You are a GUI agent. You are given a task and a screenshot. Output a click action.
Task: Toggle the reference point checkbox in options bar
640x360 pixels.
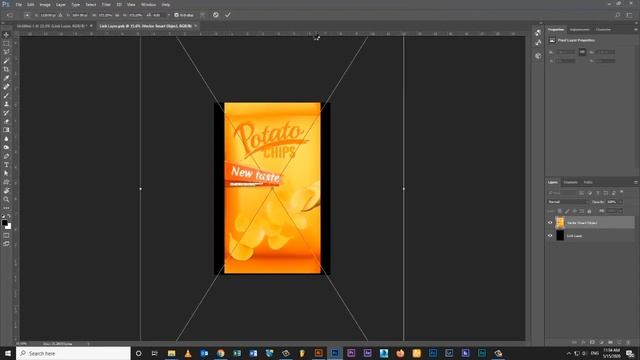27,15
